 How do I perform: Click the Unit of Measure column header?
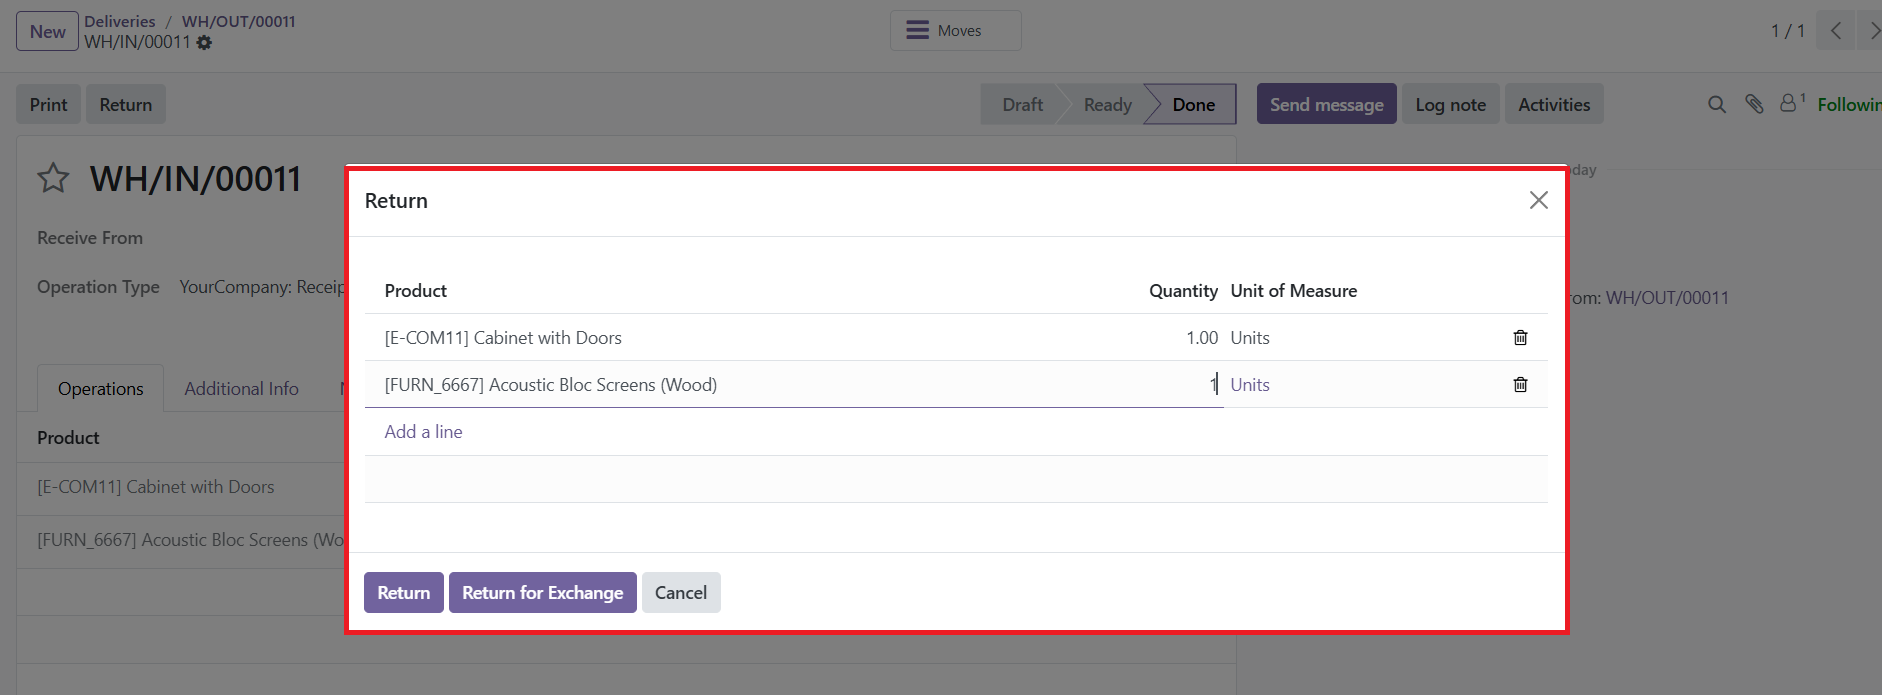click(x=1294, y=291)
